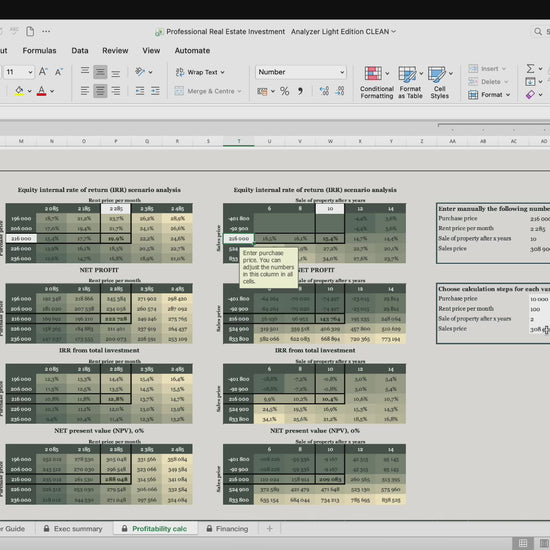Toggle centre horizontal alignment
Screen dimensions: 550x550
point(100,91)
